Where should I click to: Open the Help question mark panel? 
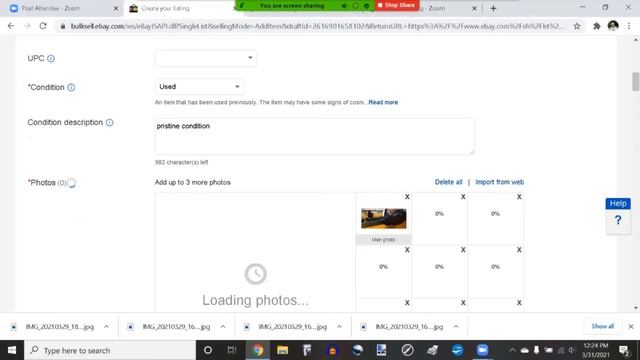(x=618, y=220)
